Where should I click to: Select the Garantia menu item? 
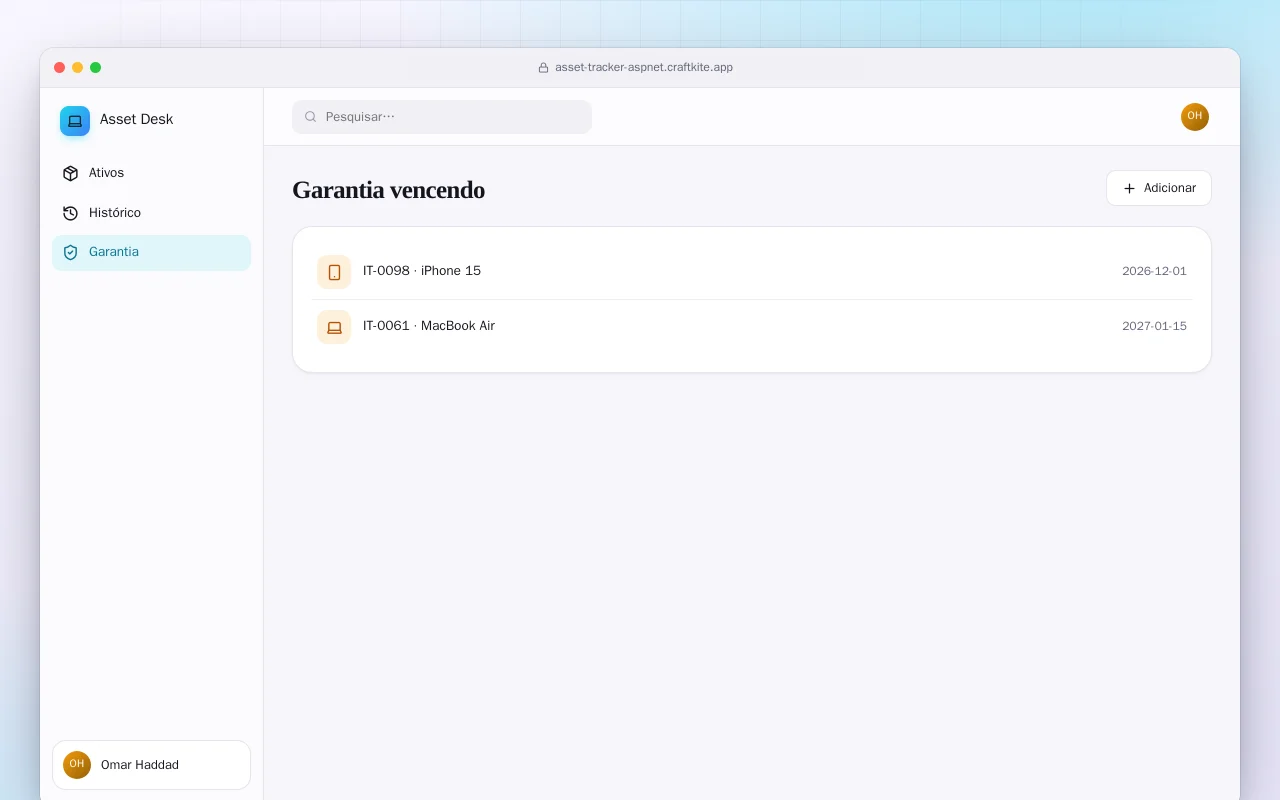click(x=152, y=252)
